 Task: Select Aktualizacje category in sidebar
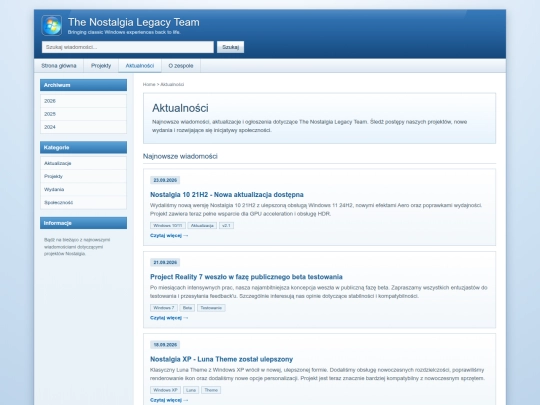point(83,163)
